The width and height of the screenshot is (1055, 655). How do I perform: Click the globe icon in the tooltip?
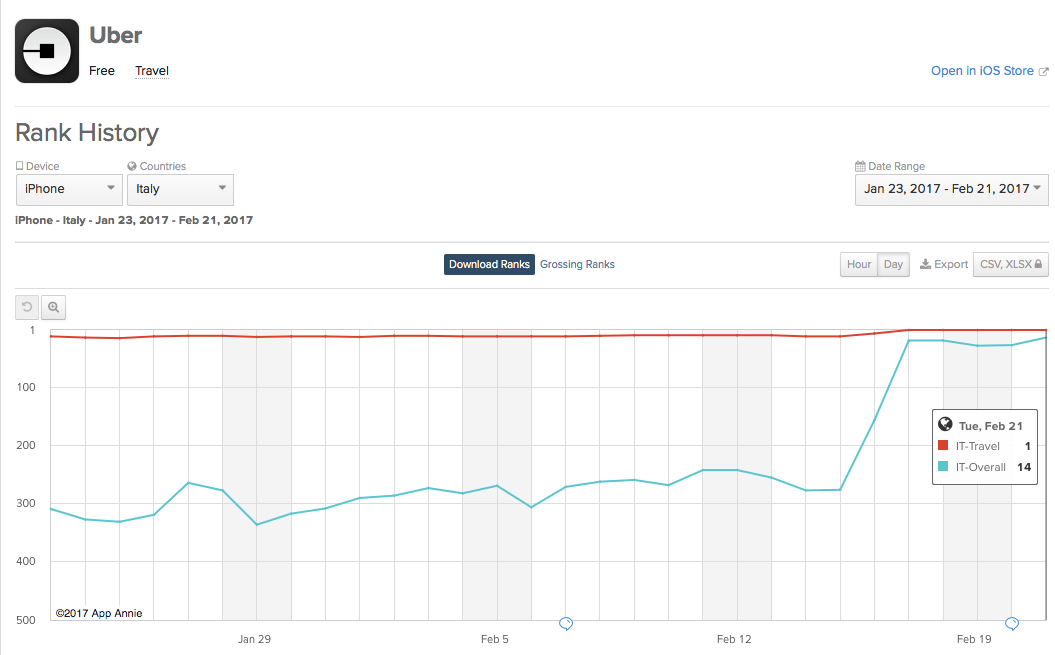pyautogui.click(x=945, y=424)
